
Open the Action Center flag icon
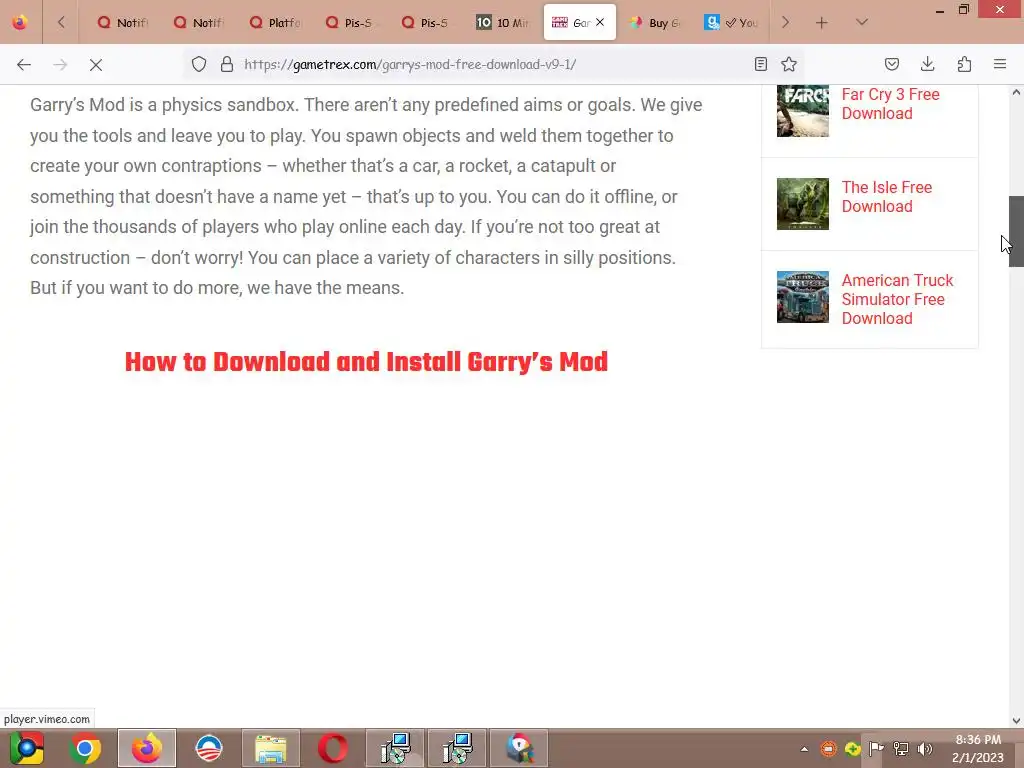(x=876, y=749)
